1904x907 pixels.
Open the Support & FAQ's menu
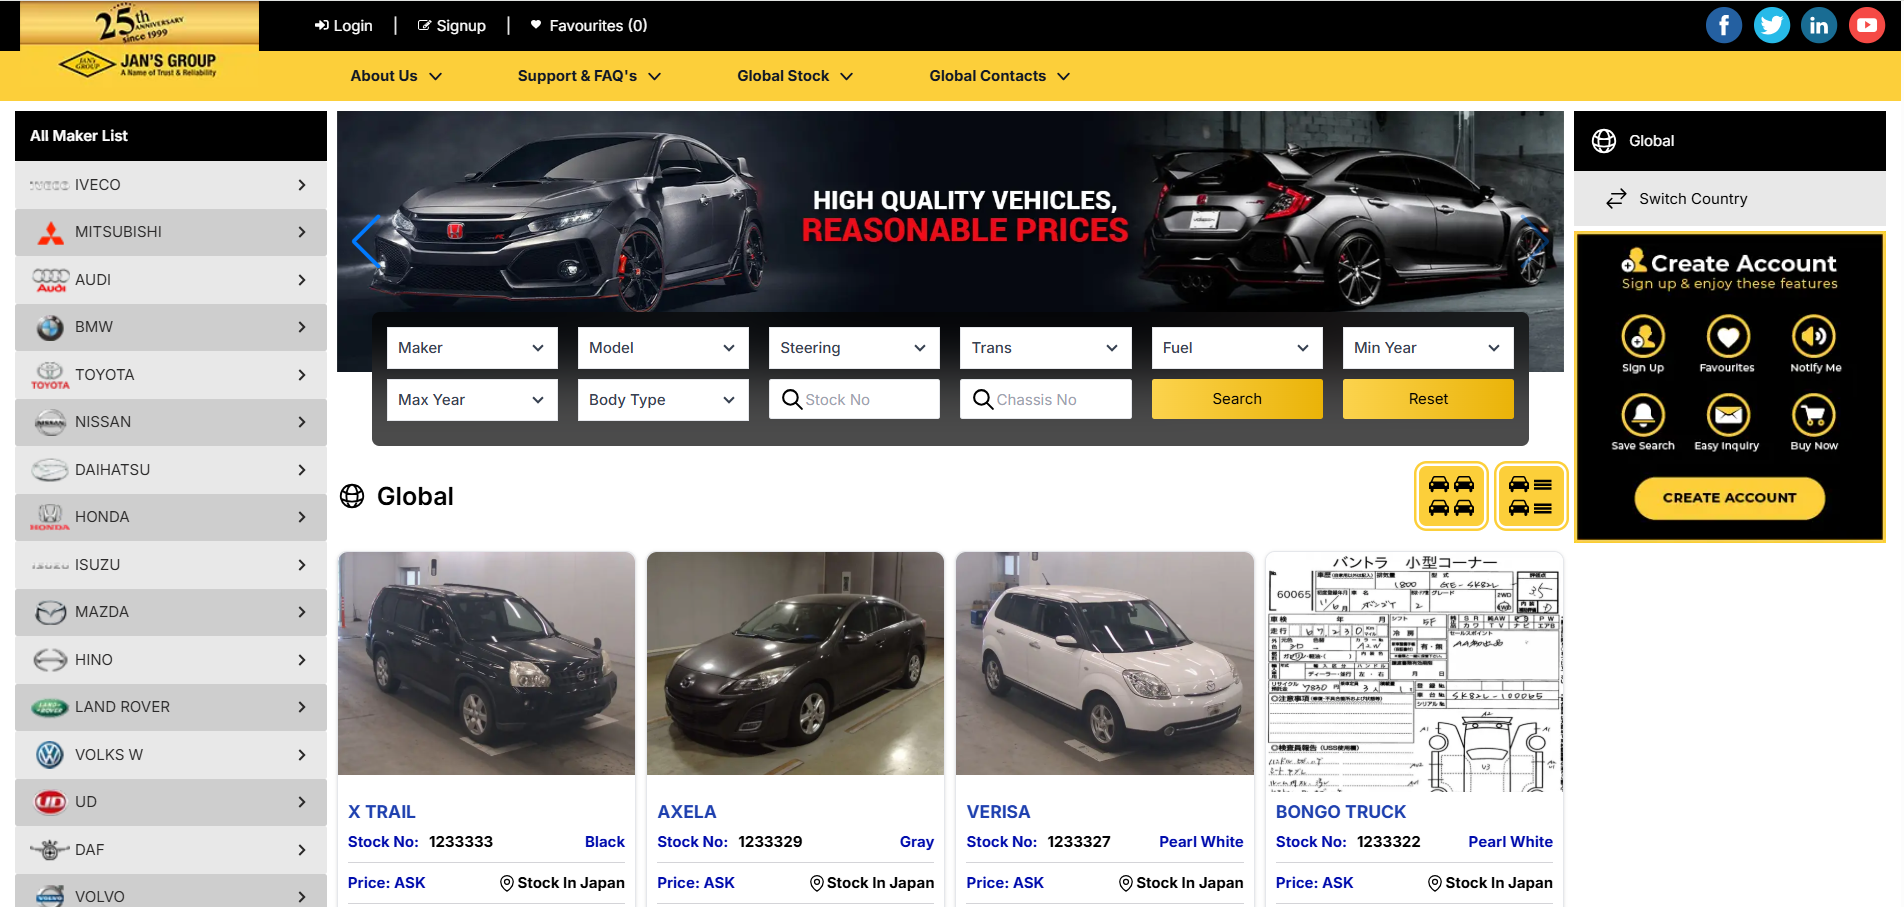click(589, 76)
